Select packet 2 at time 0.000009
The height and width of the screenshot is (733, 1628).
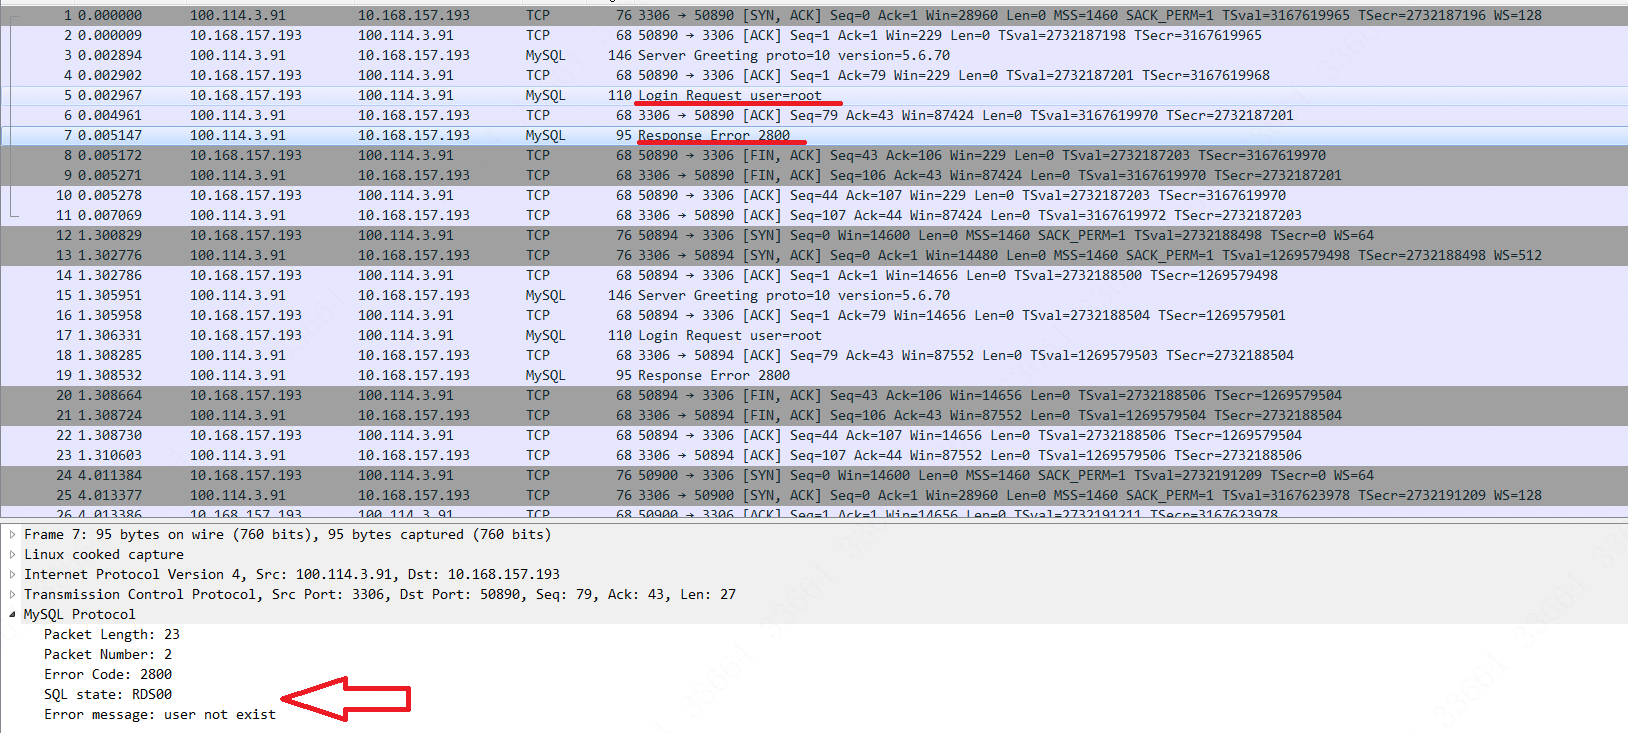tap(814, 35)
